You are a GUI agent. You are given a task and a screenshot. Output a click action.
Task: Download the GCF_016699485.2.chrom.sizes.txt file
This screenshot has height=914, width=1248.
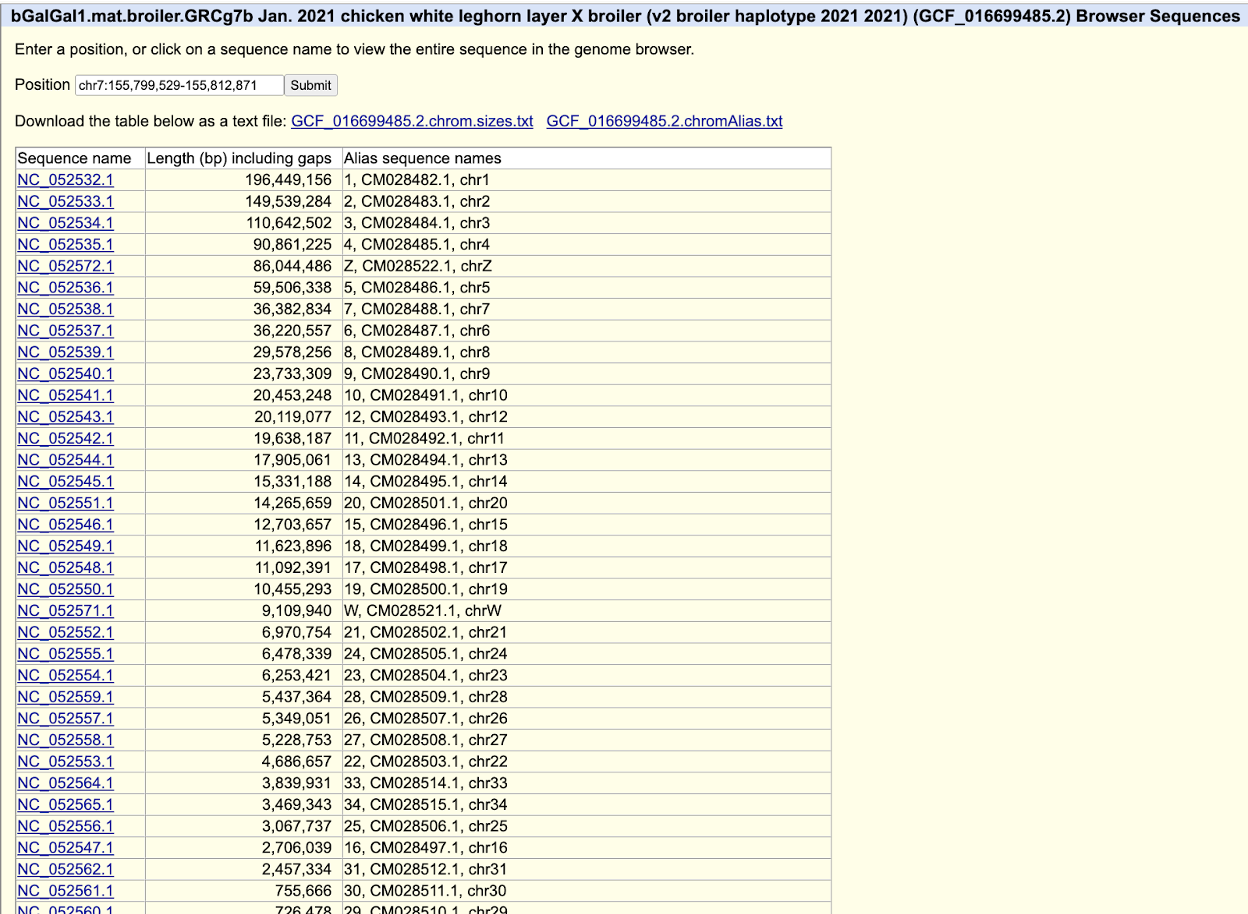[x=411, y=121]
